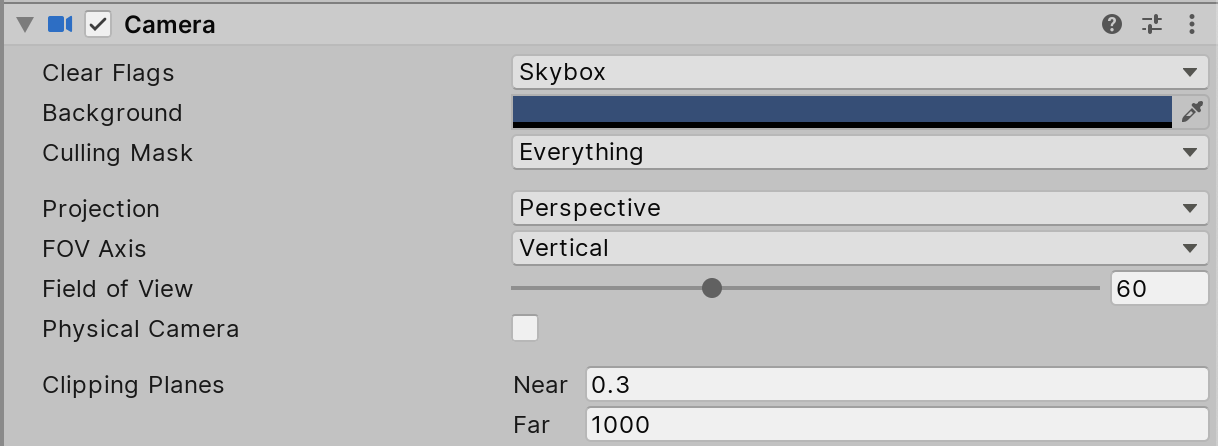
Task: Collapse the Camera component foldout arrow
Action: pyautogui.click(x=25, y=24)
